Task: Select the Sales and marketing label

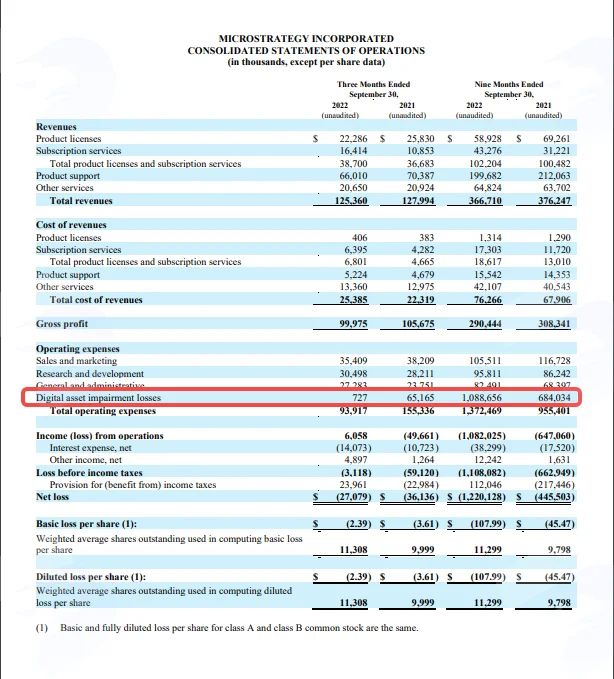Action: pyautogui.click(x=76, y=361)
